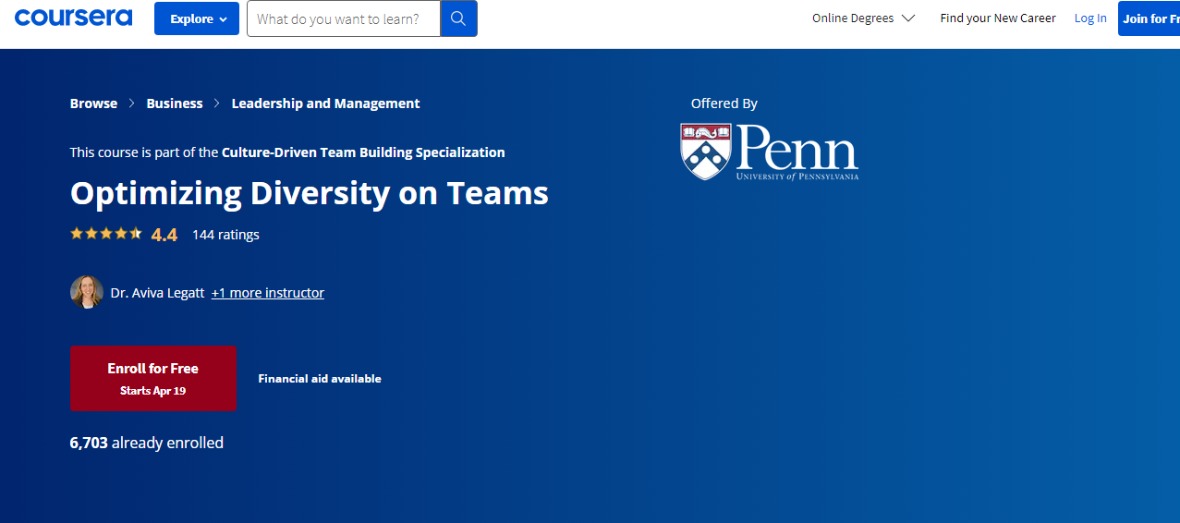Open the Business breadcrumb link
The height and width of the screenshot is (523, 1180).
coord(175,104)
